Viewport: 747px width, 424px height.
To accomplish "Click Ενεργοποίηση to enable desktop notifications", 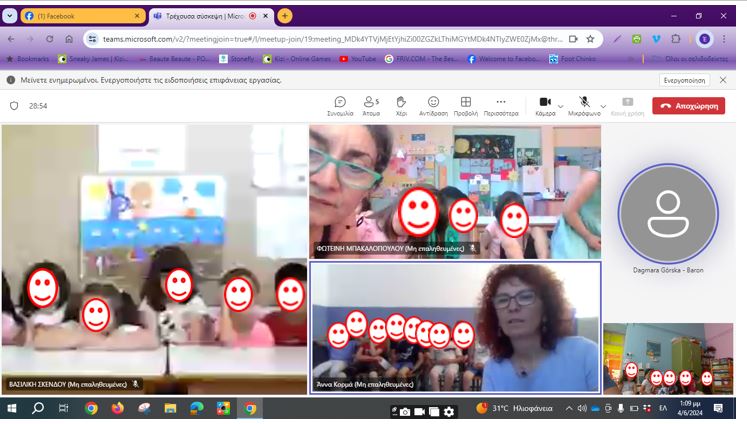I will tap(684, 80).
